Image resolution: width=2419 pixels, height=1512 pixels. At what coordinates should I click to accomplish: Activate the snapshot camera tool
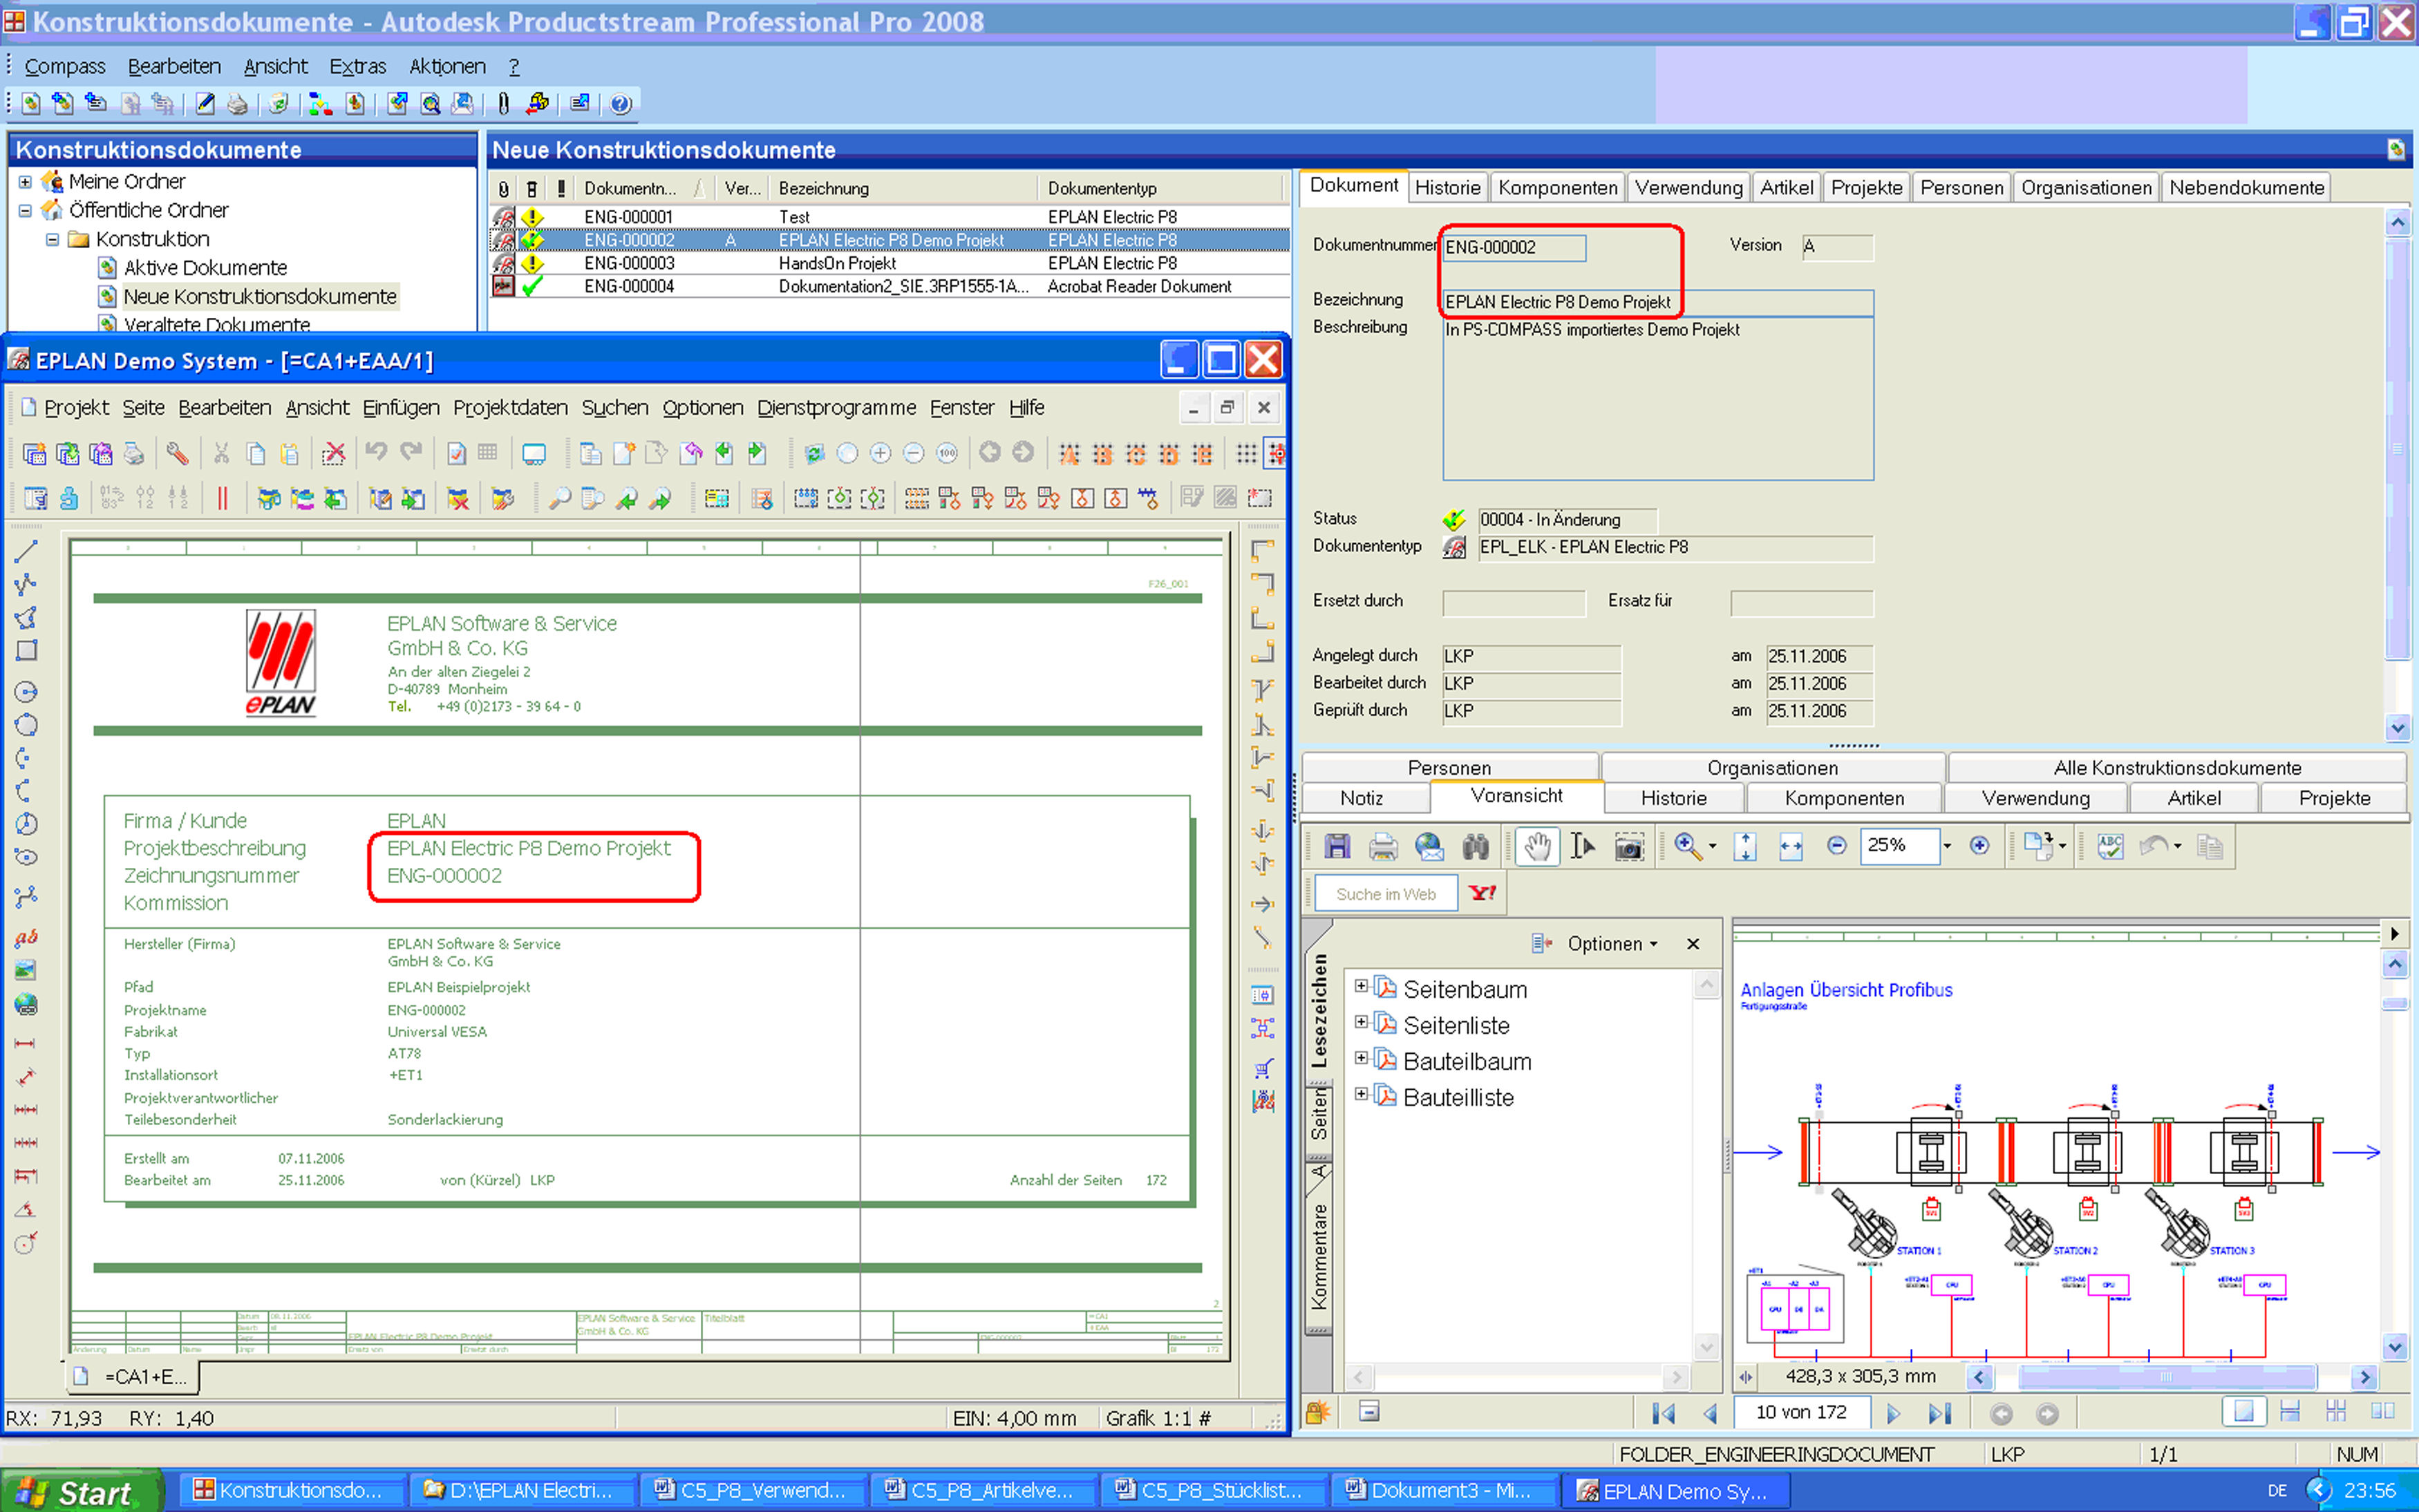point(1629,846)
